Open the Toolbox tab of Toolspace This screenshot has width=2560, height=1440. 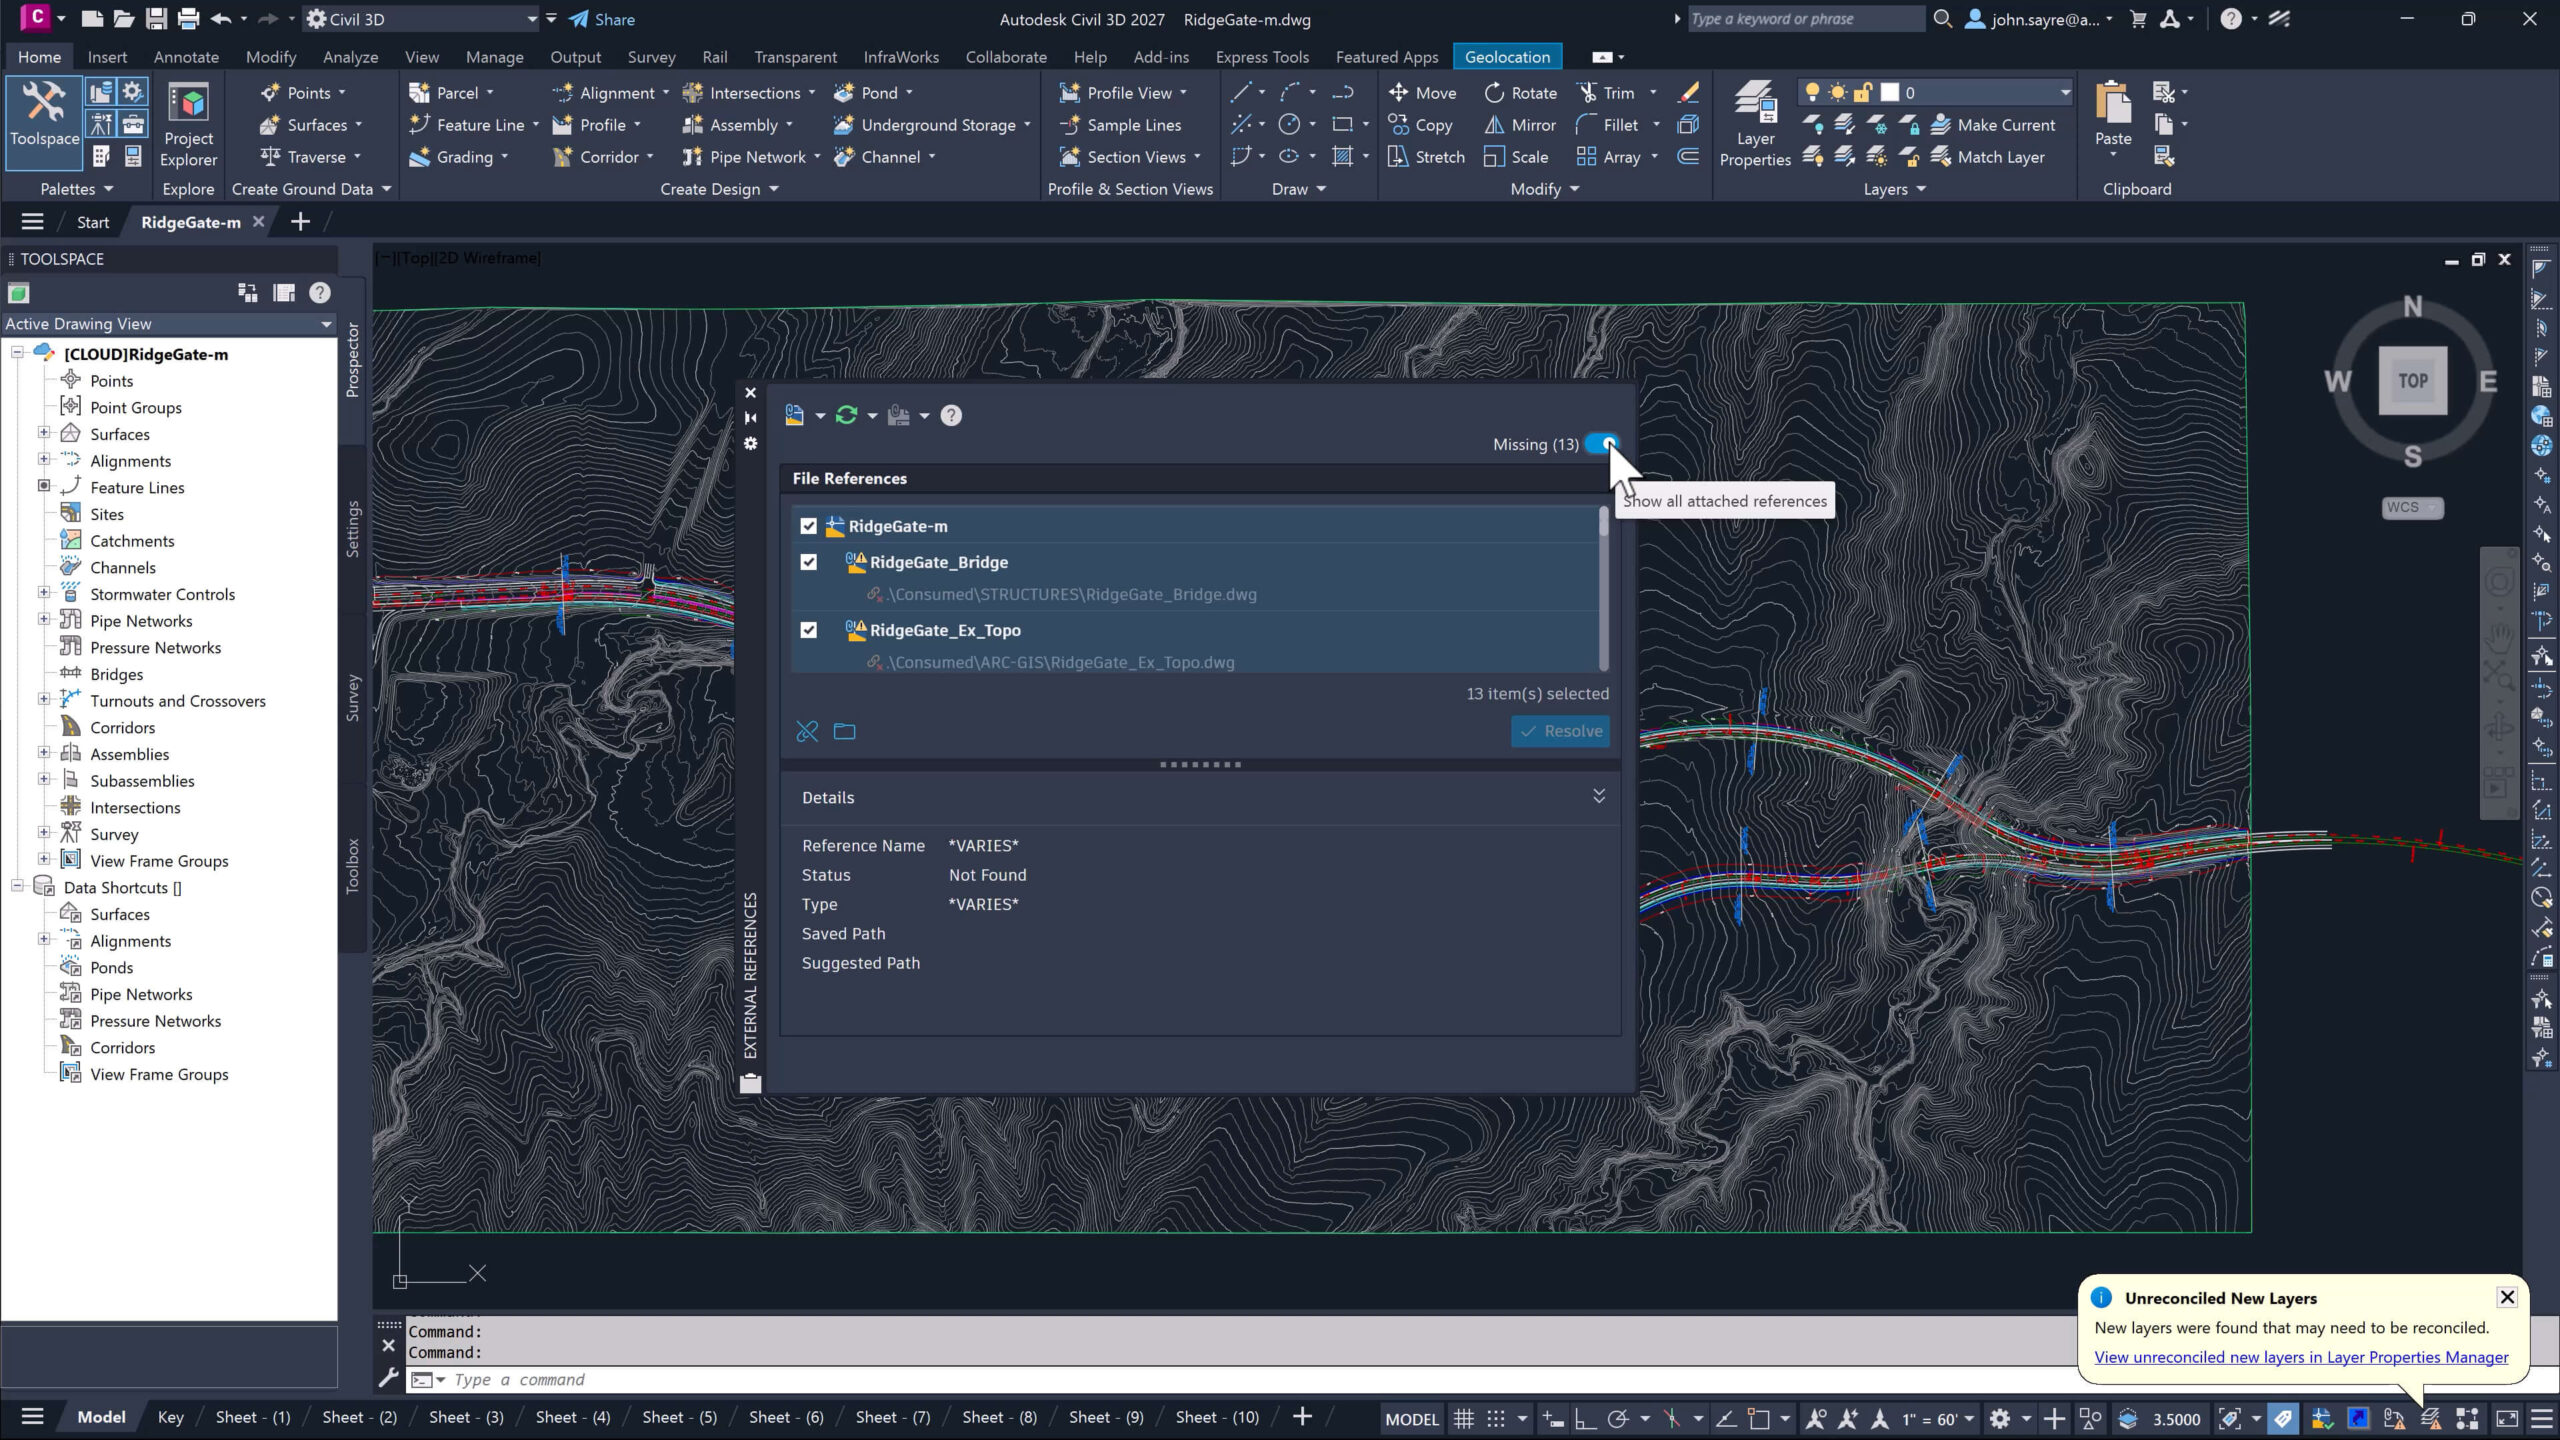[352, 865]
